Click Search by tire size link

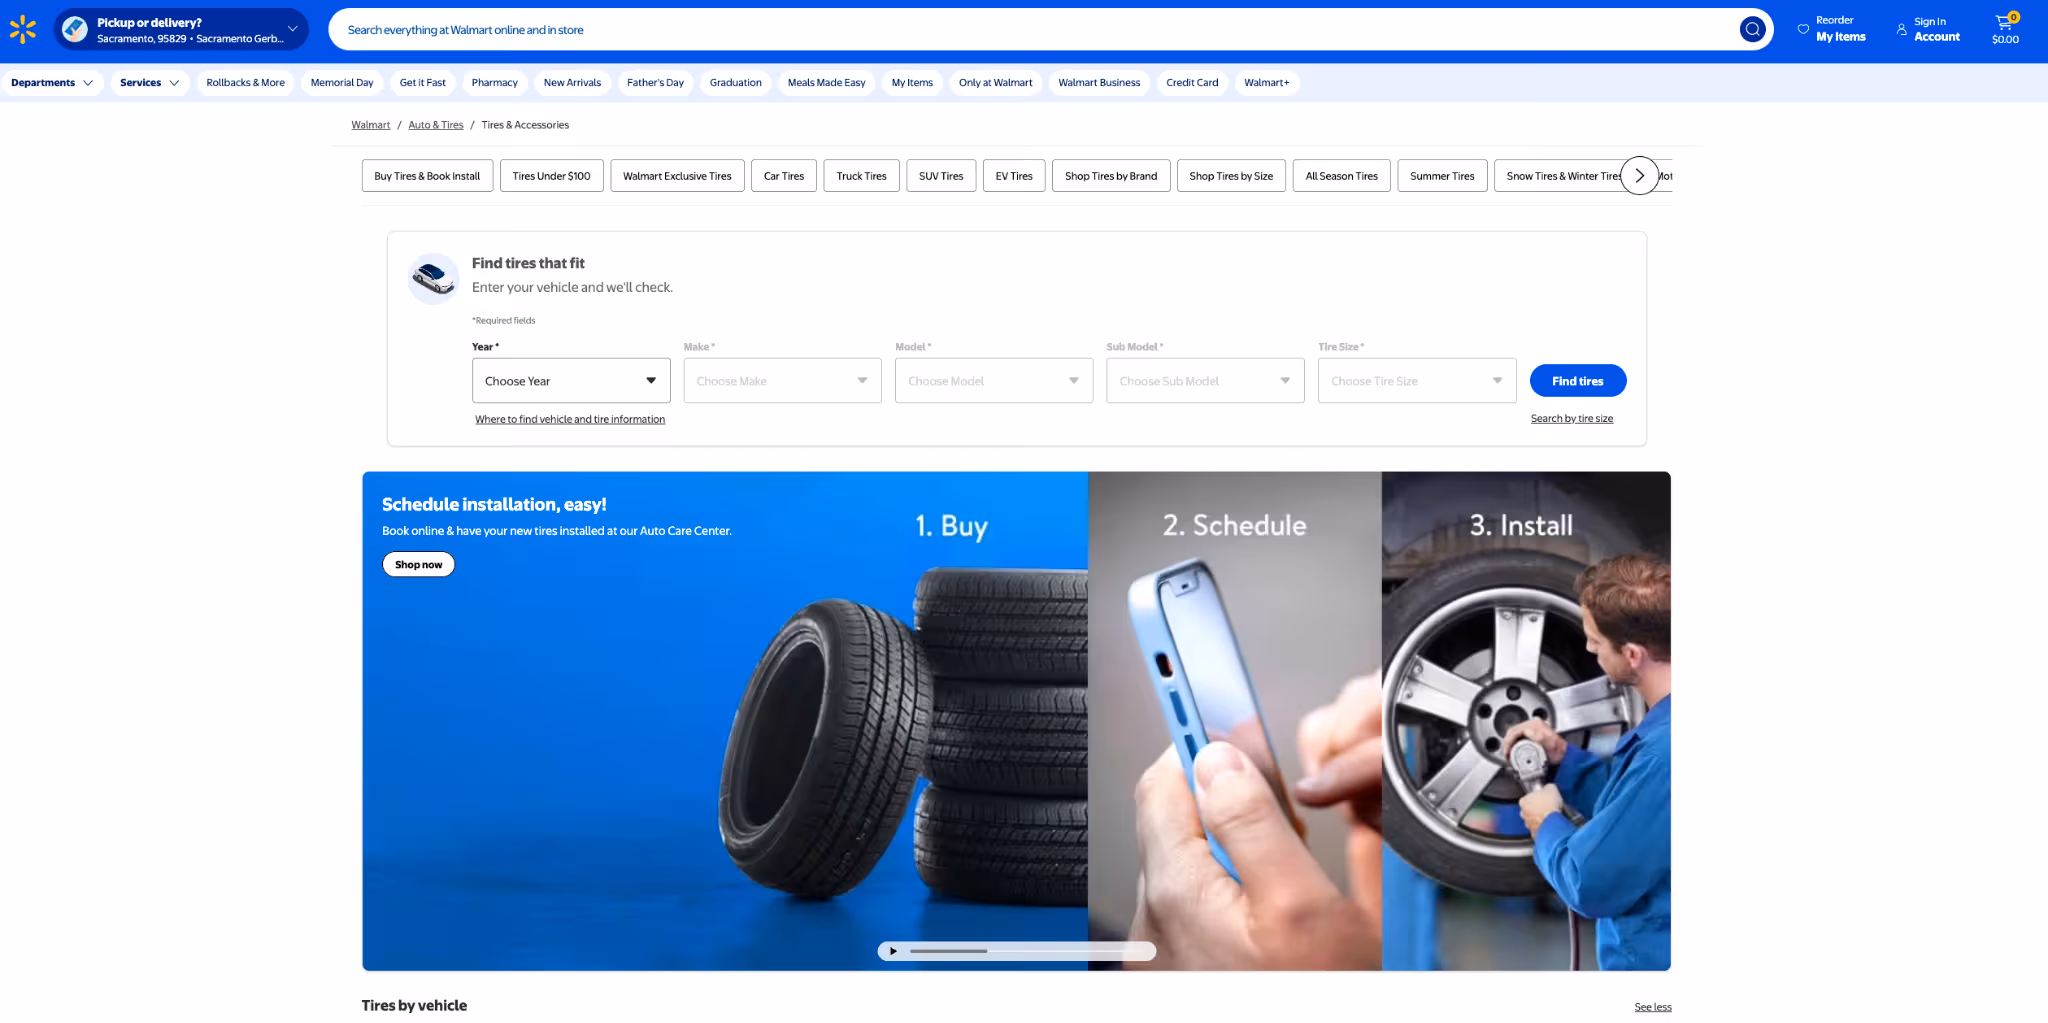coord(1572,419)
